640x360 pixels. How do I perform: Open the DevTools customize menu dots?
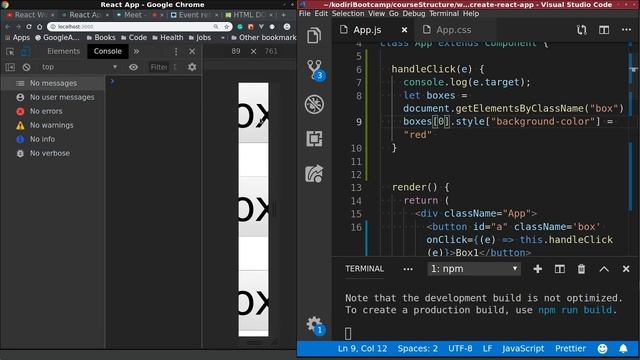point(176,51)
